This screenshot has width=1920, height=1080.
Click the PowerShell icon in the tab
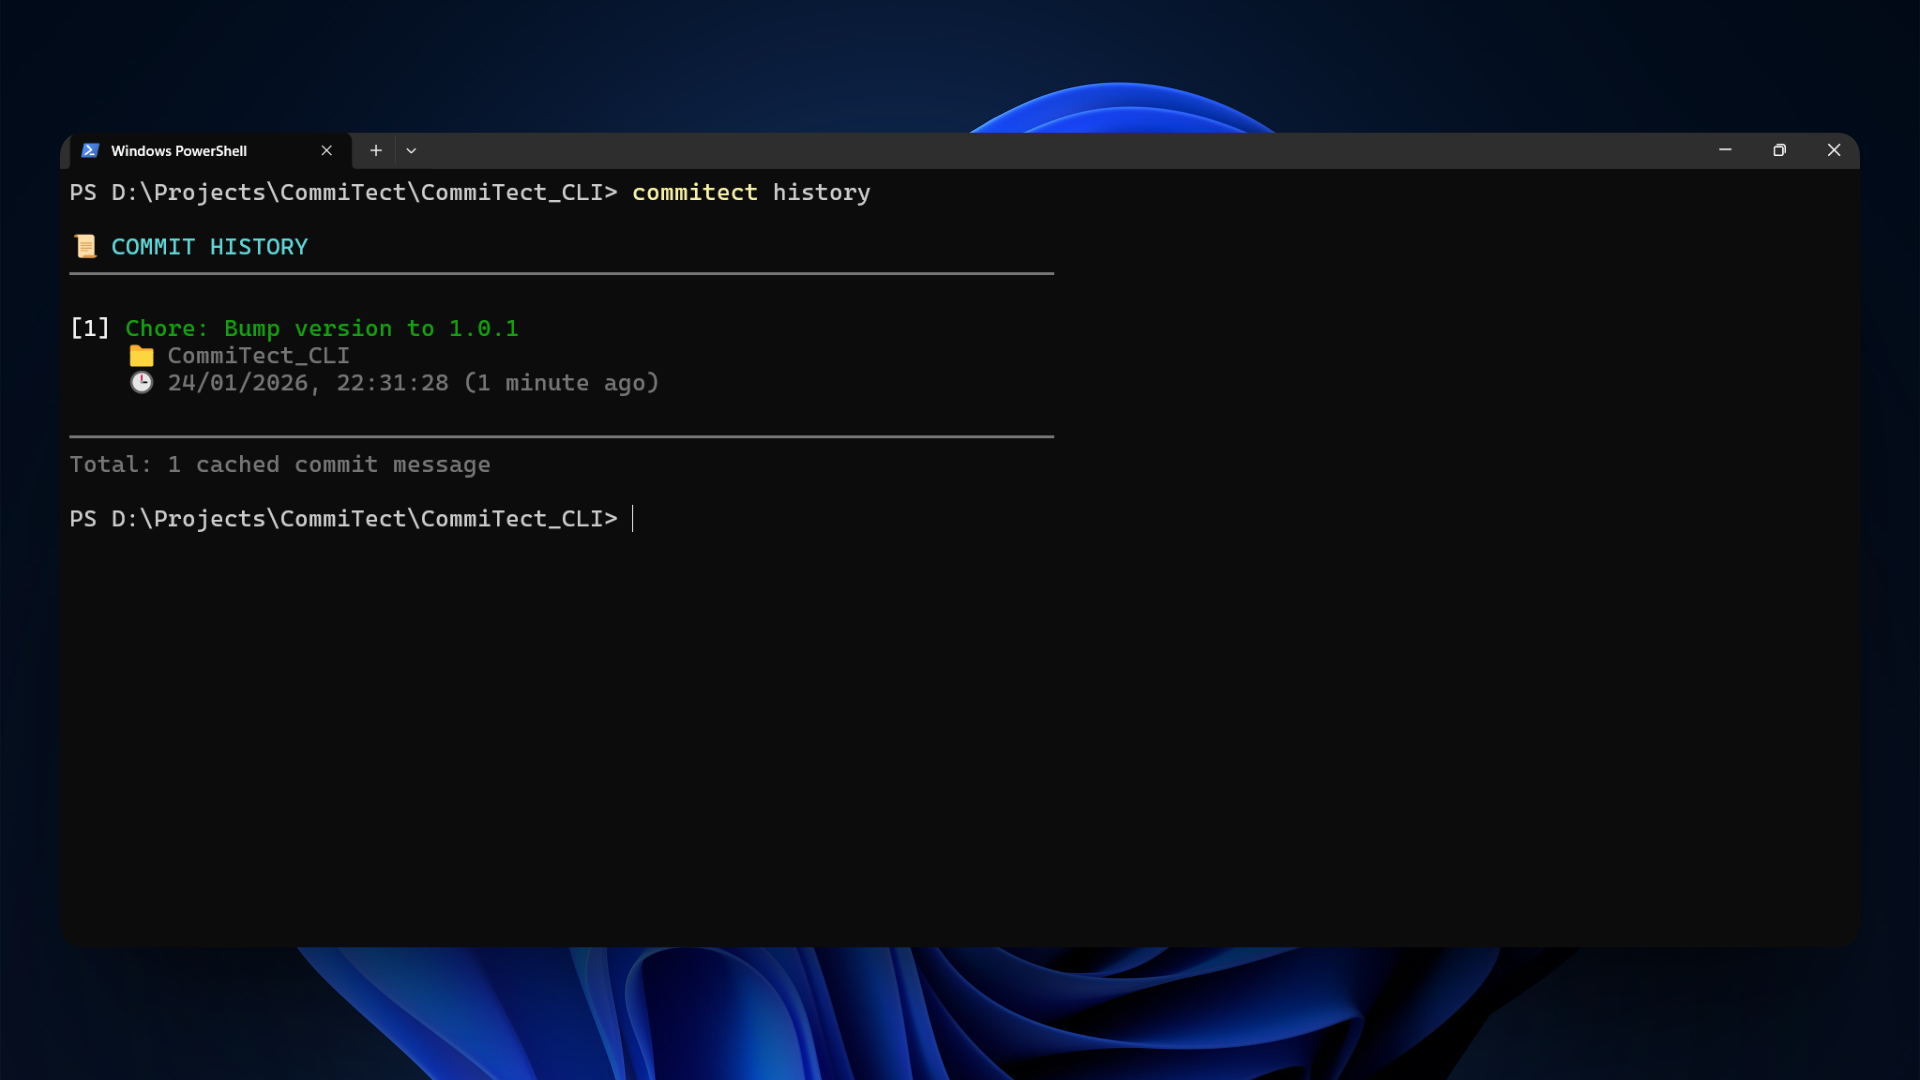click(x=90, y=150)
